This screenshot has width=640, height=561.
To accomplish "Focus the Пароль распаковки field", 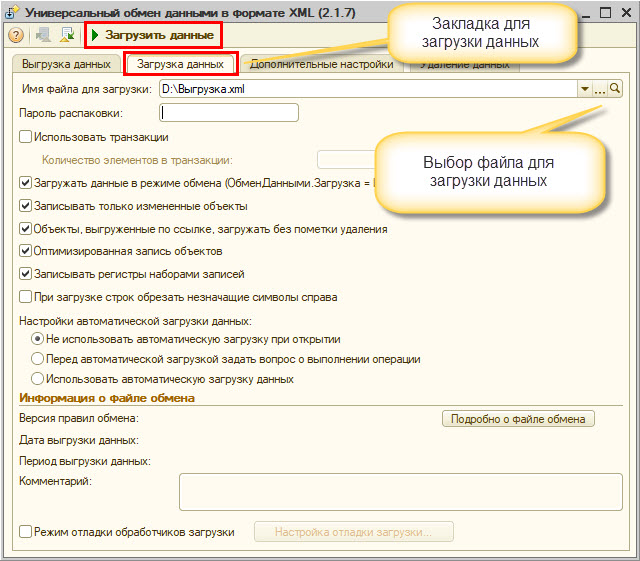I will coord(229,112).
